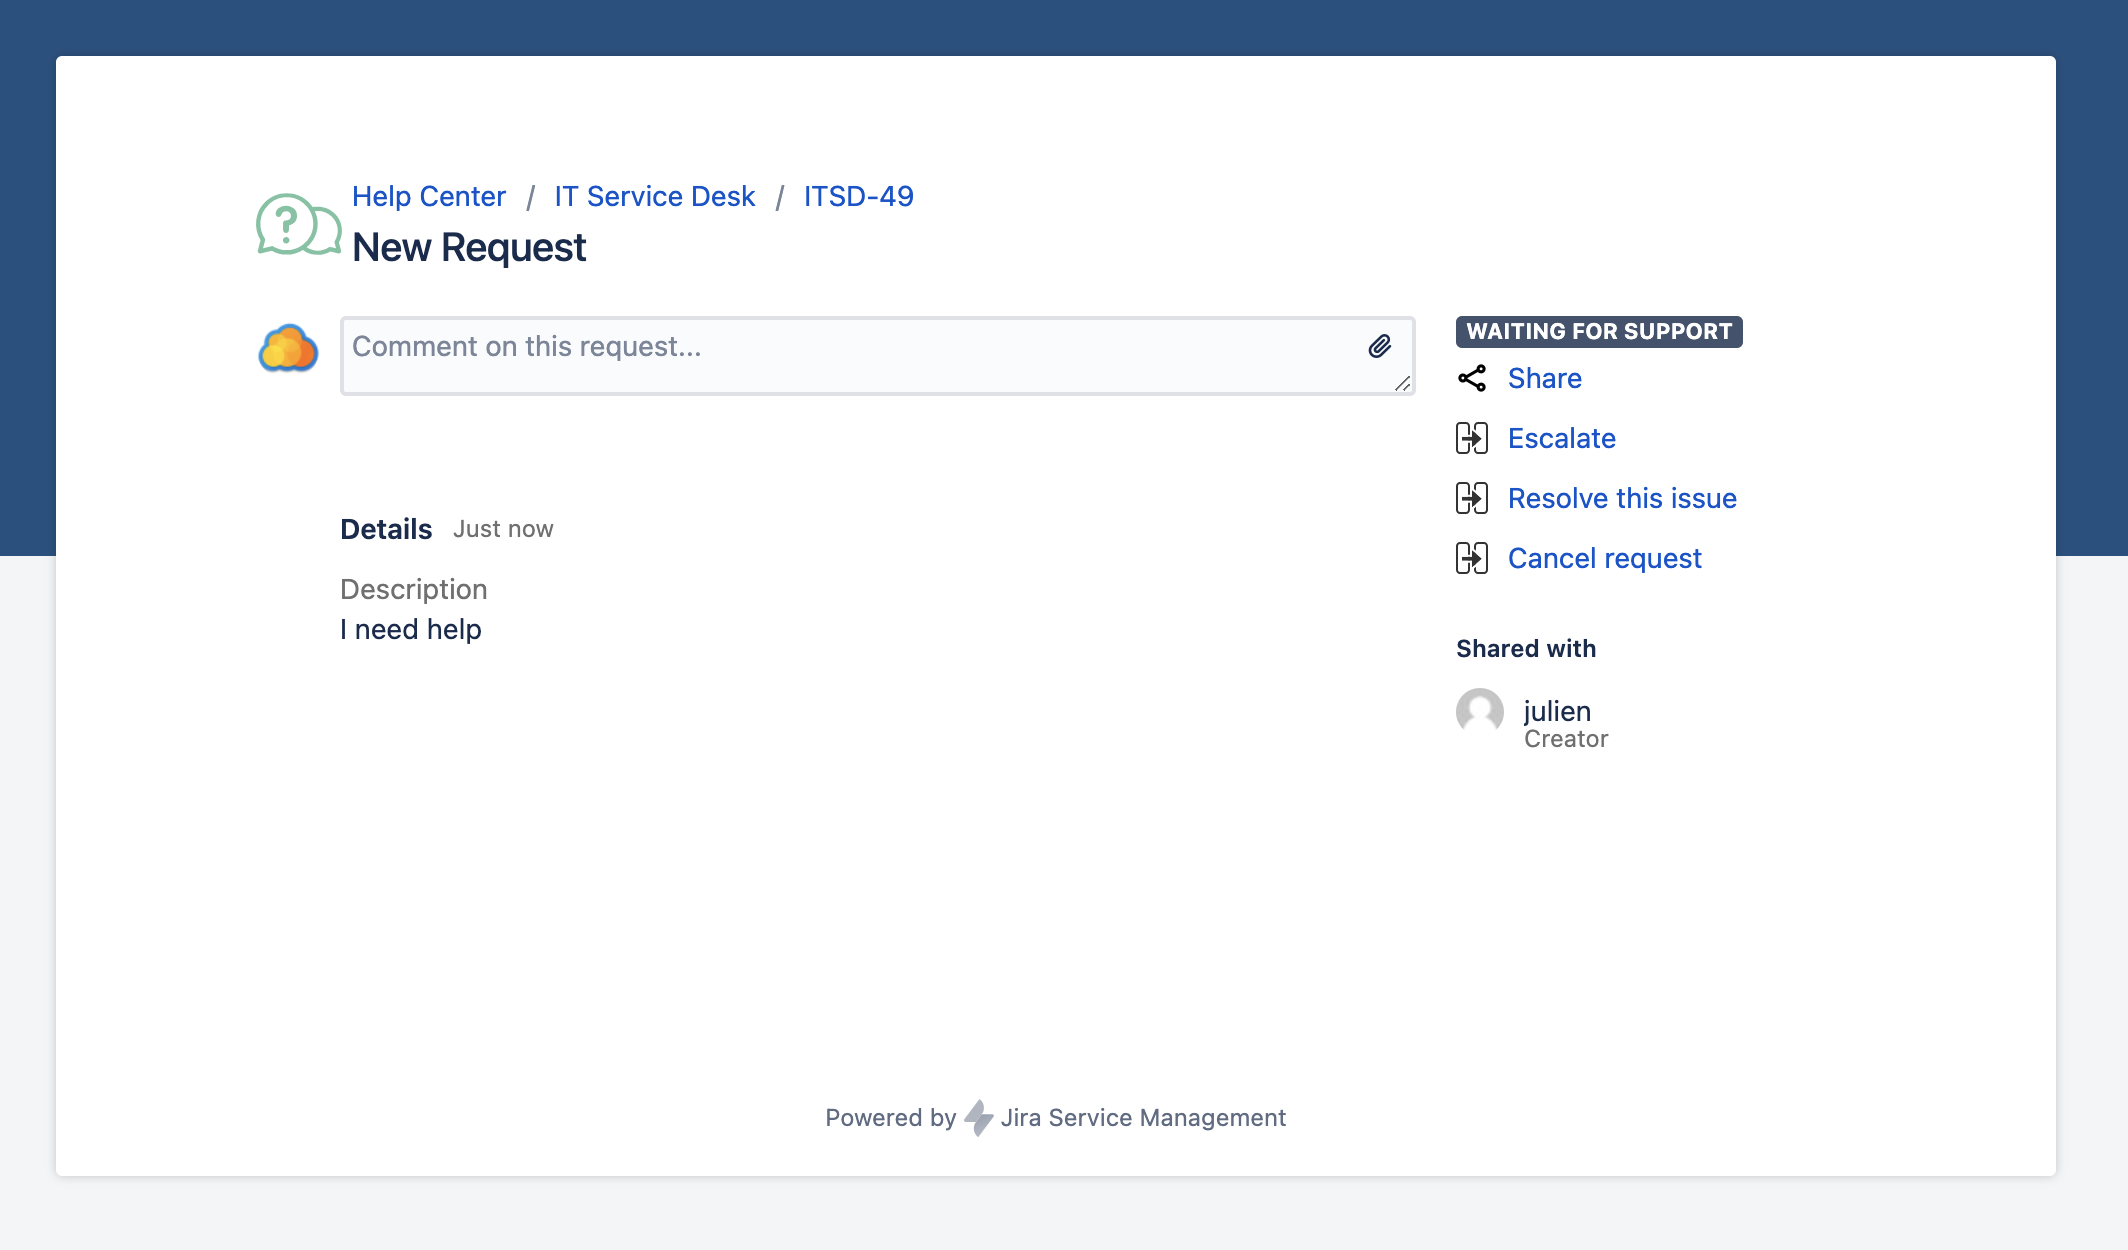
Task: Click the help center chat bubbles logo
Action: coord(298,225)
